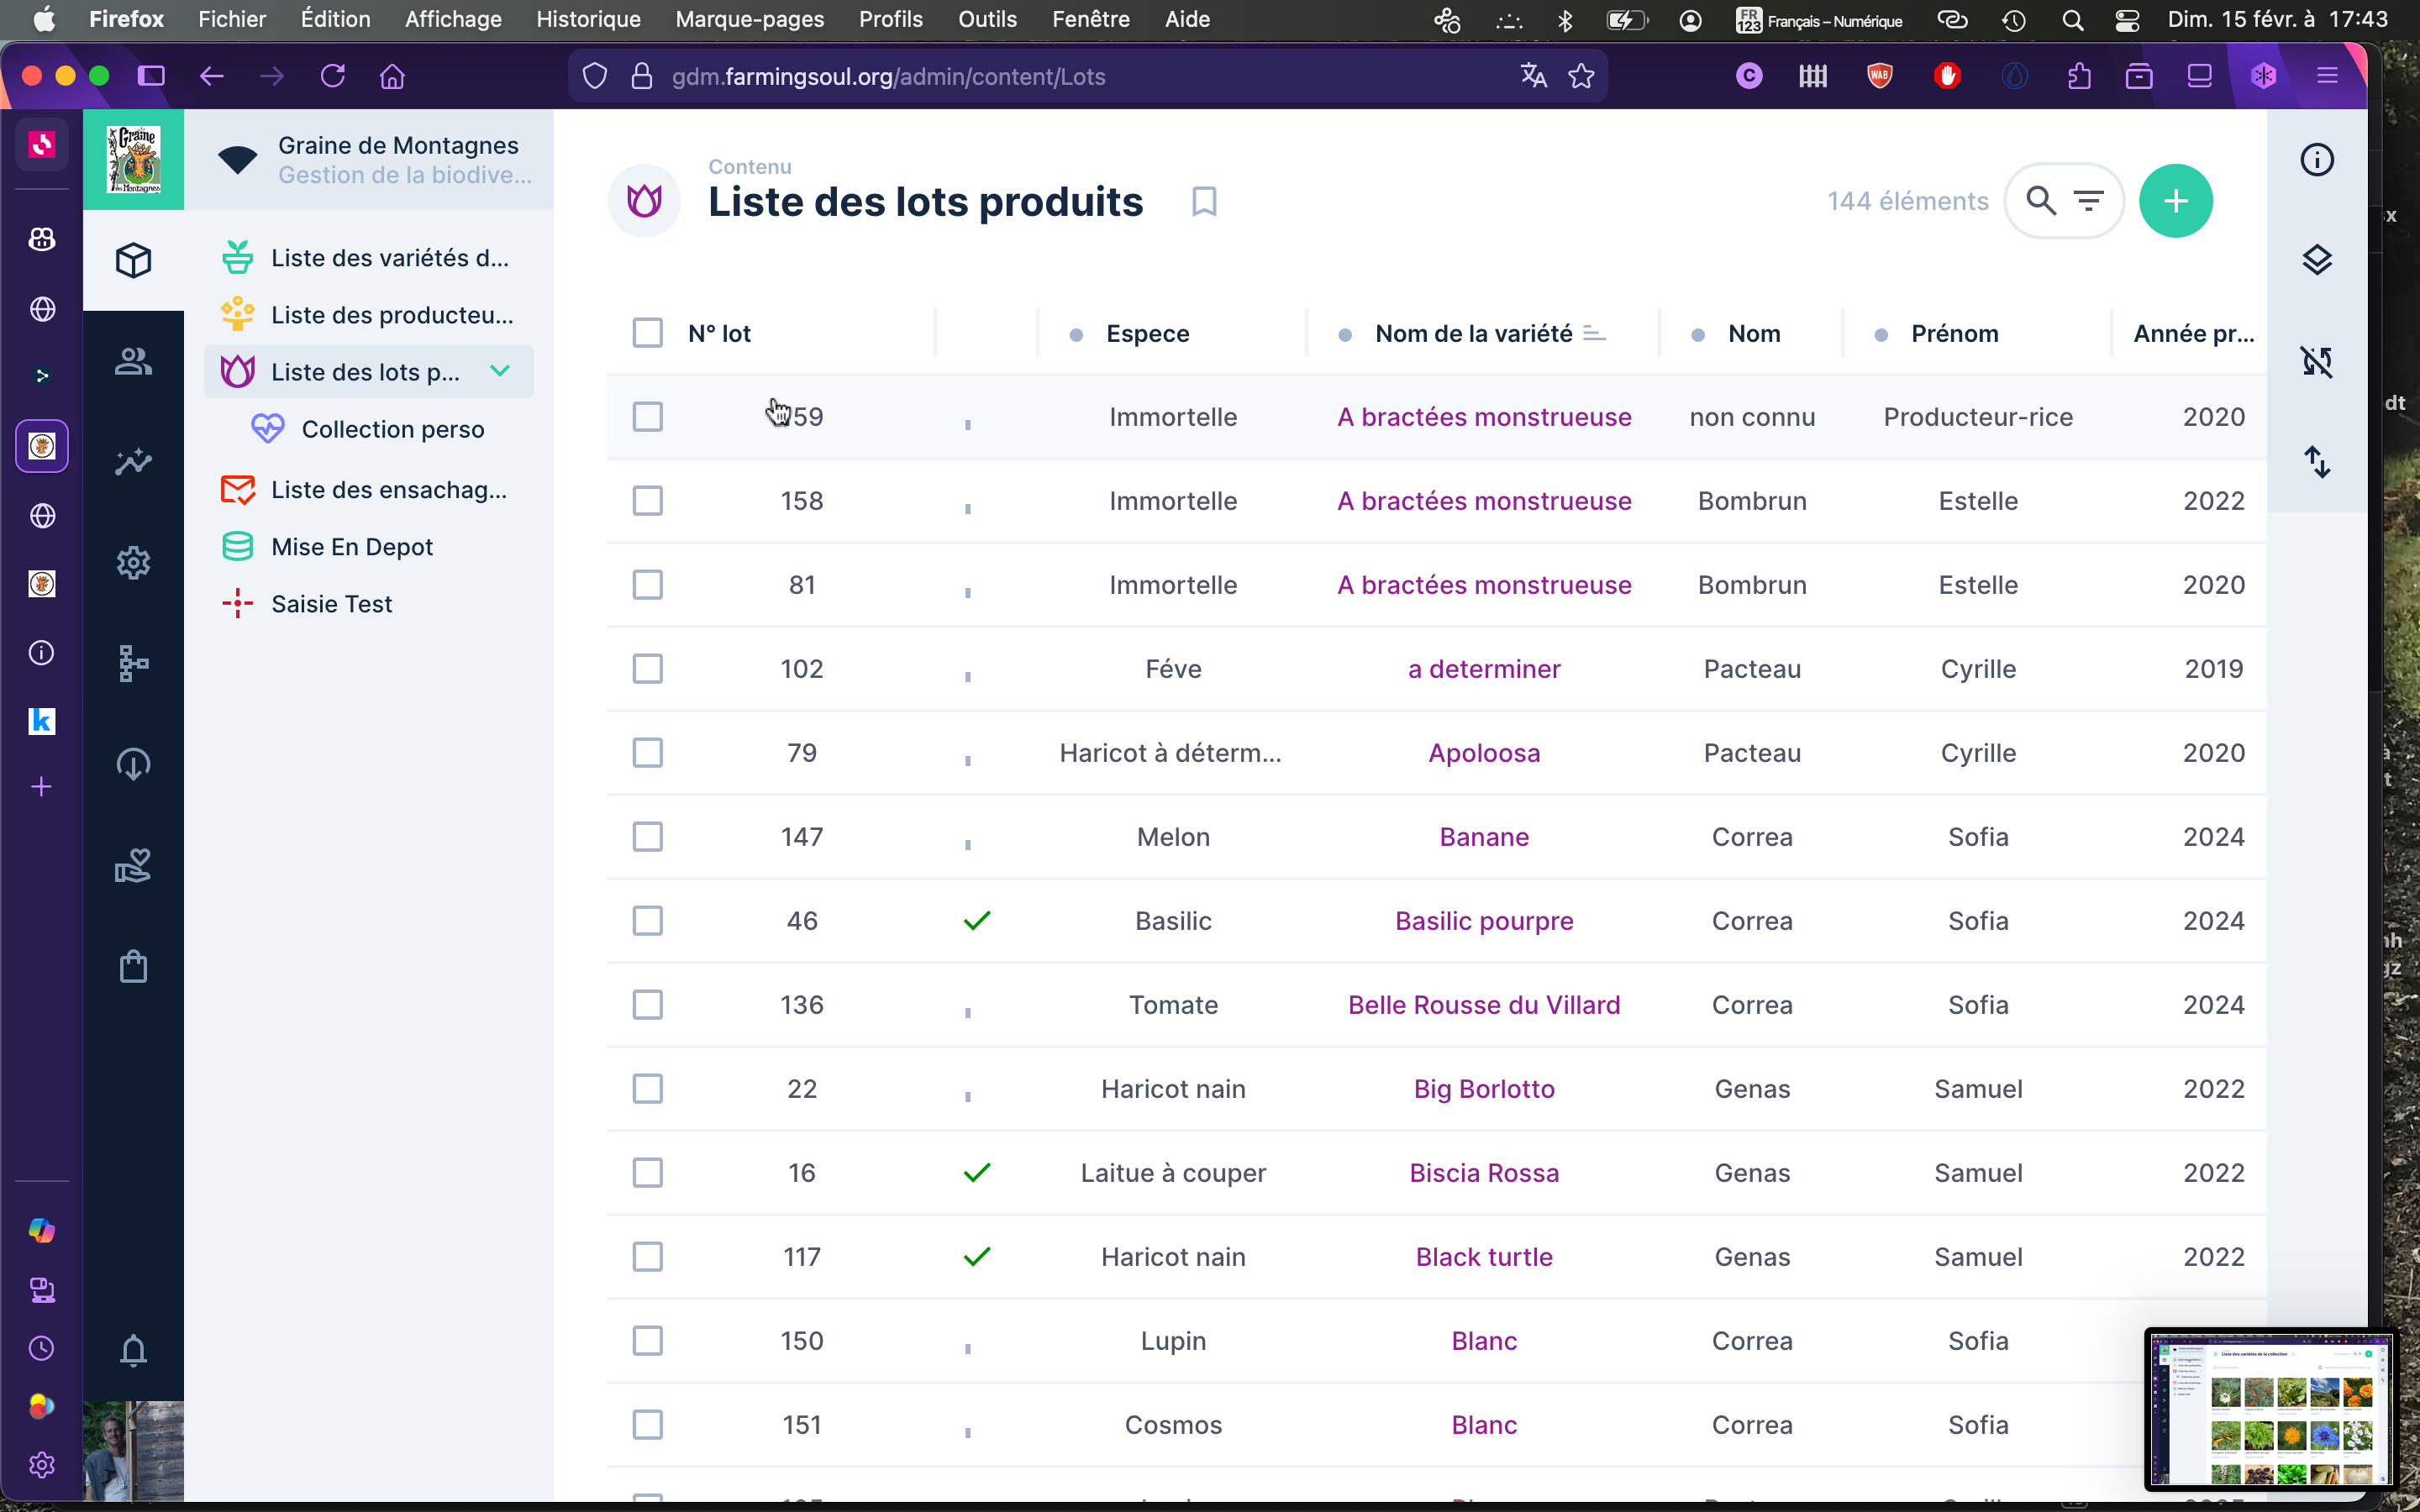Open the User Directory module icon
2420x1512 pixels.
tap(133, 361)
